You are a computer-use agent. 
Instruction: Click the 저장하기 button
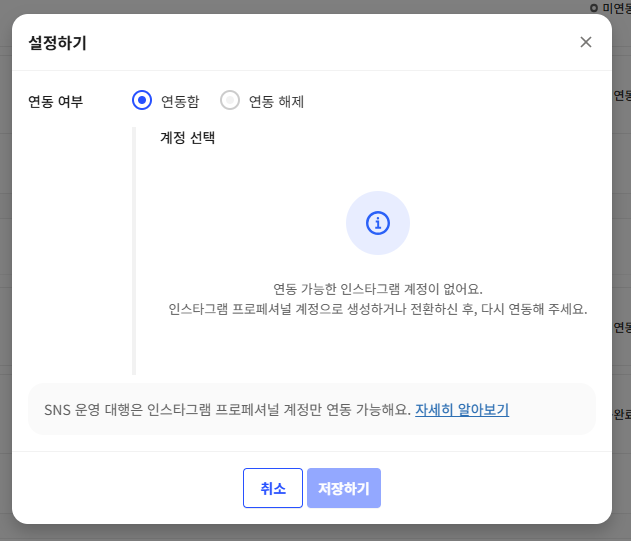tap(344, 488)
